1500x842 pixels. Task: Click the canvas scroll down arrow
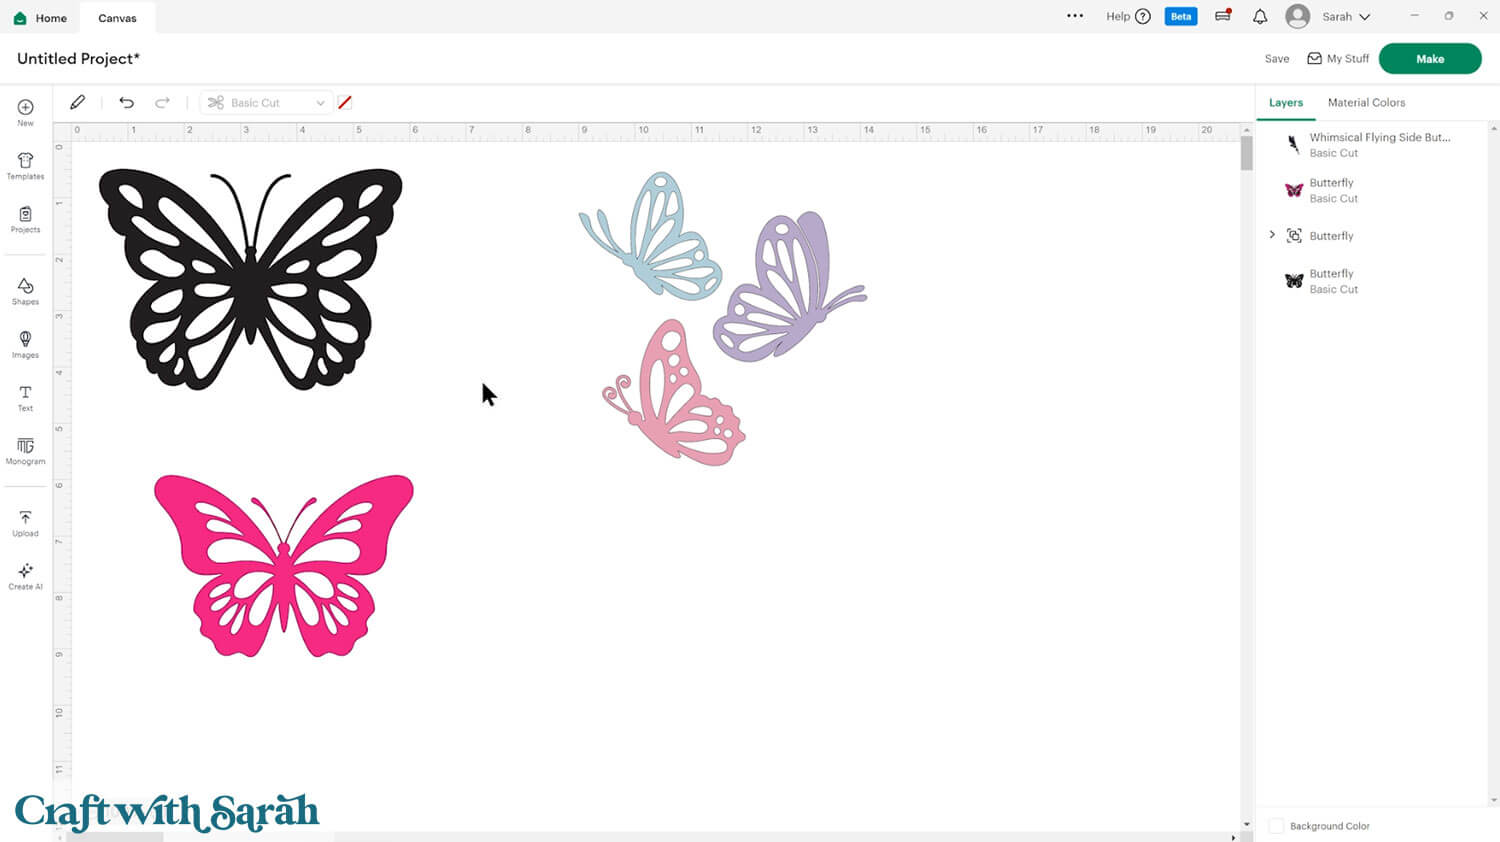click(x=1246, y=824)
